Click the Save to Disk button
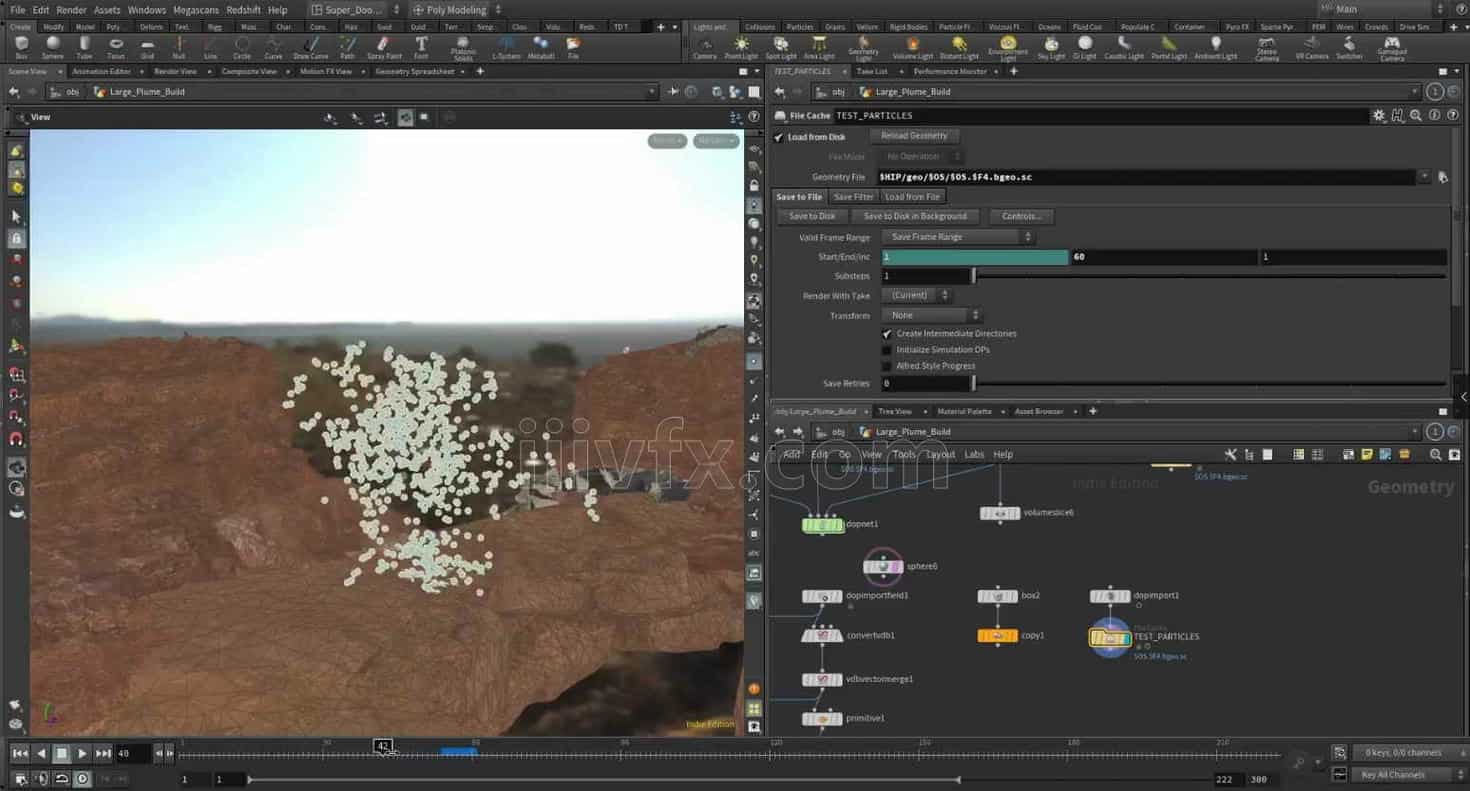The image size is (1470, 791). tap(812, 216)
